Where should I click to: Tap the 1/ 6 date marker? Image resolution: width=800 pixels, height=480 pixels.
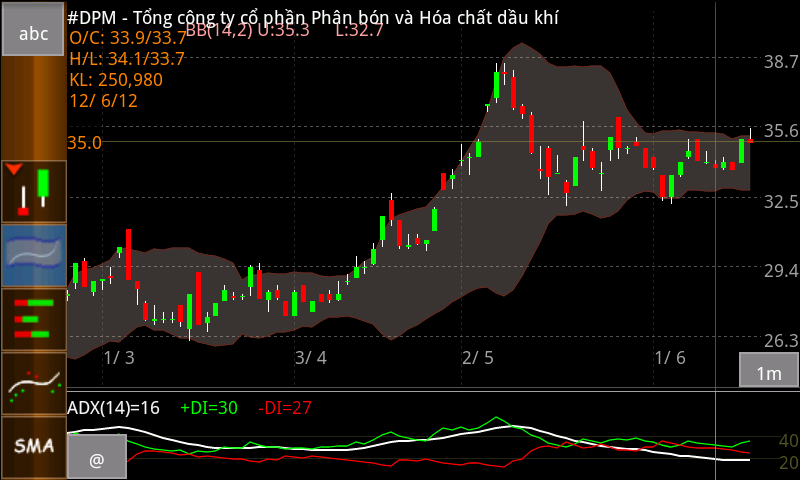[x=669, y=357]
